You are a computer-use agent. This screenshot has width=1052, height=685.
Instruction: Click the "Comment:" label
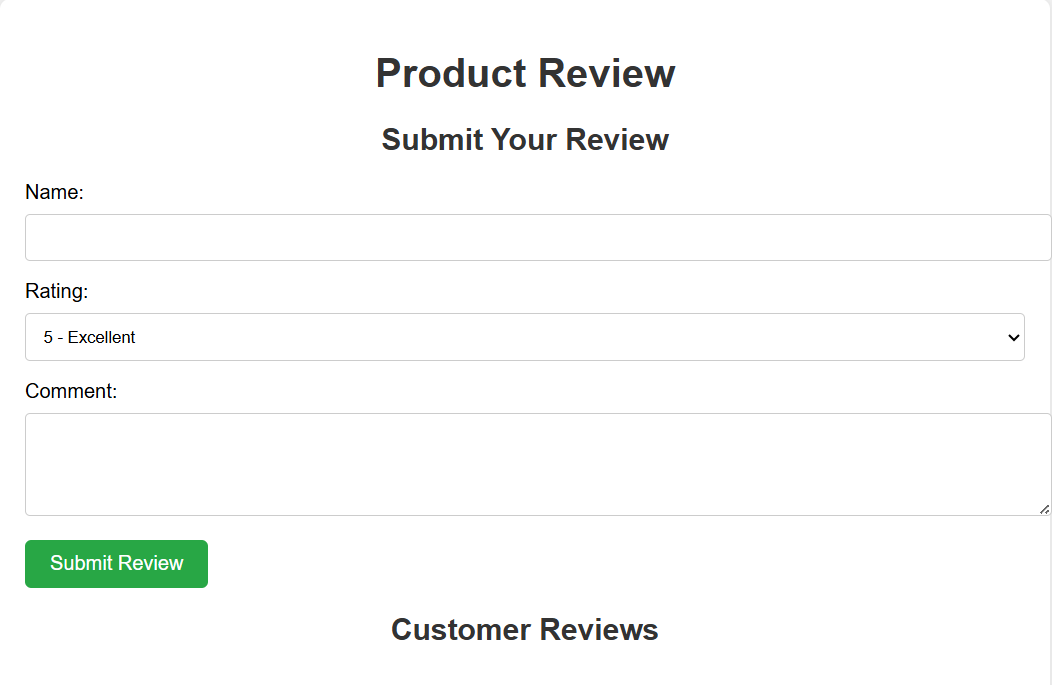pyautogui.click(x=71, y=391)
